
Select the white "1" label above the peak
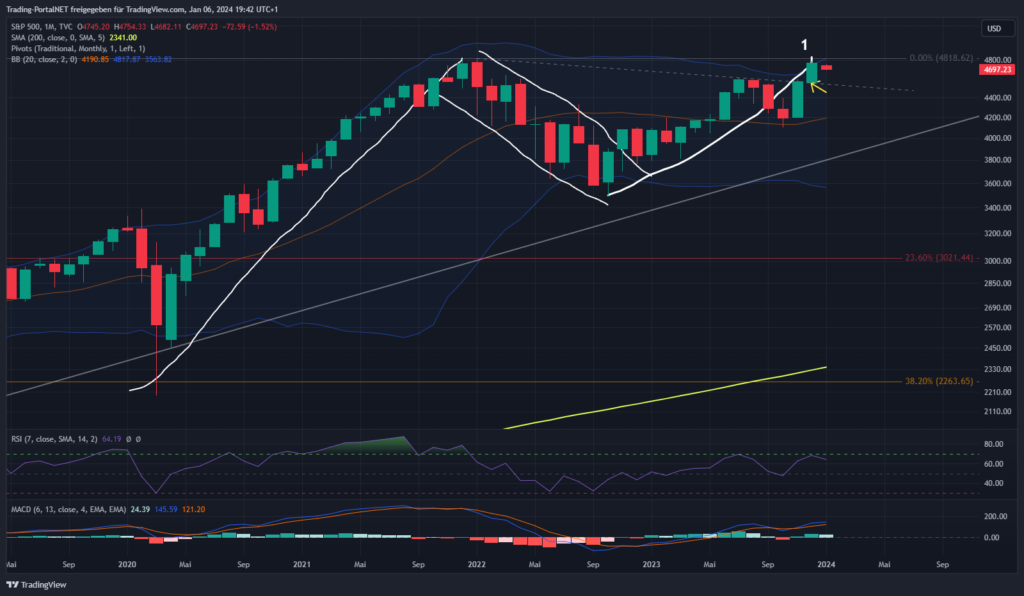pyautogui.click(x=804, y=45)
